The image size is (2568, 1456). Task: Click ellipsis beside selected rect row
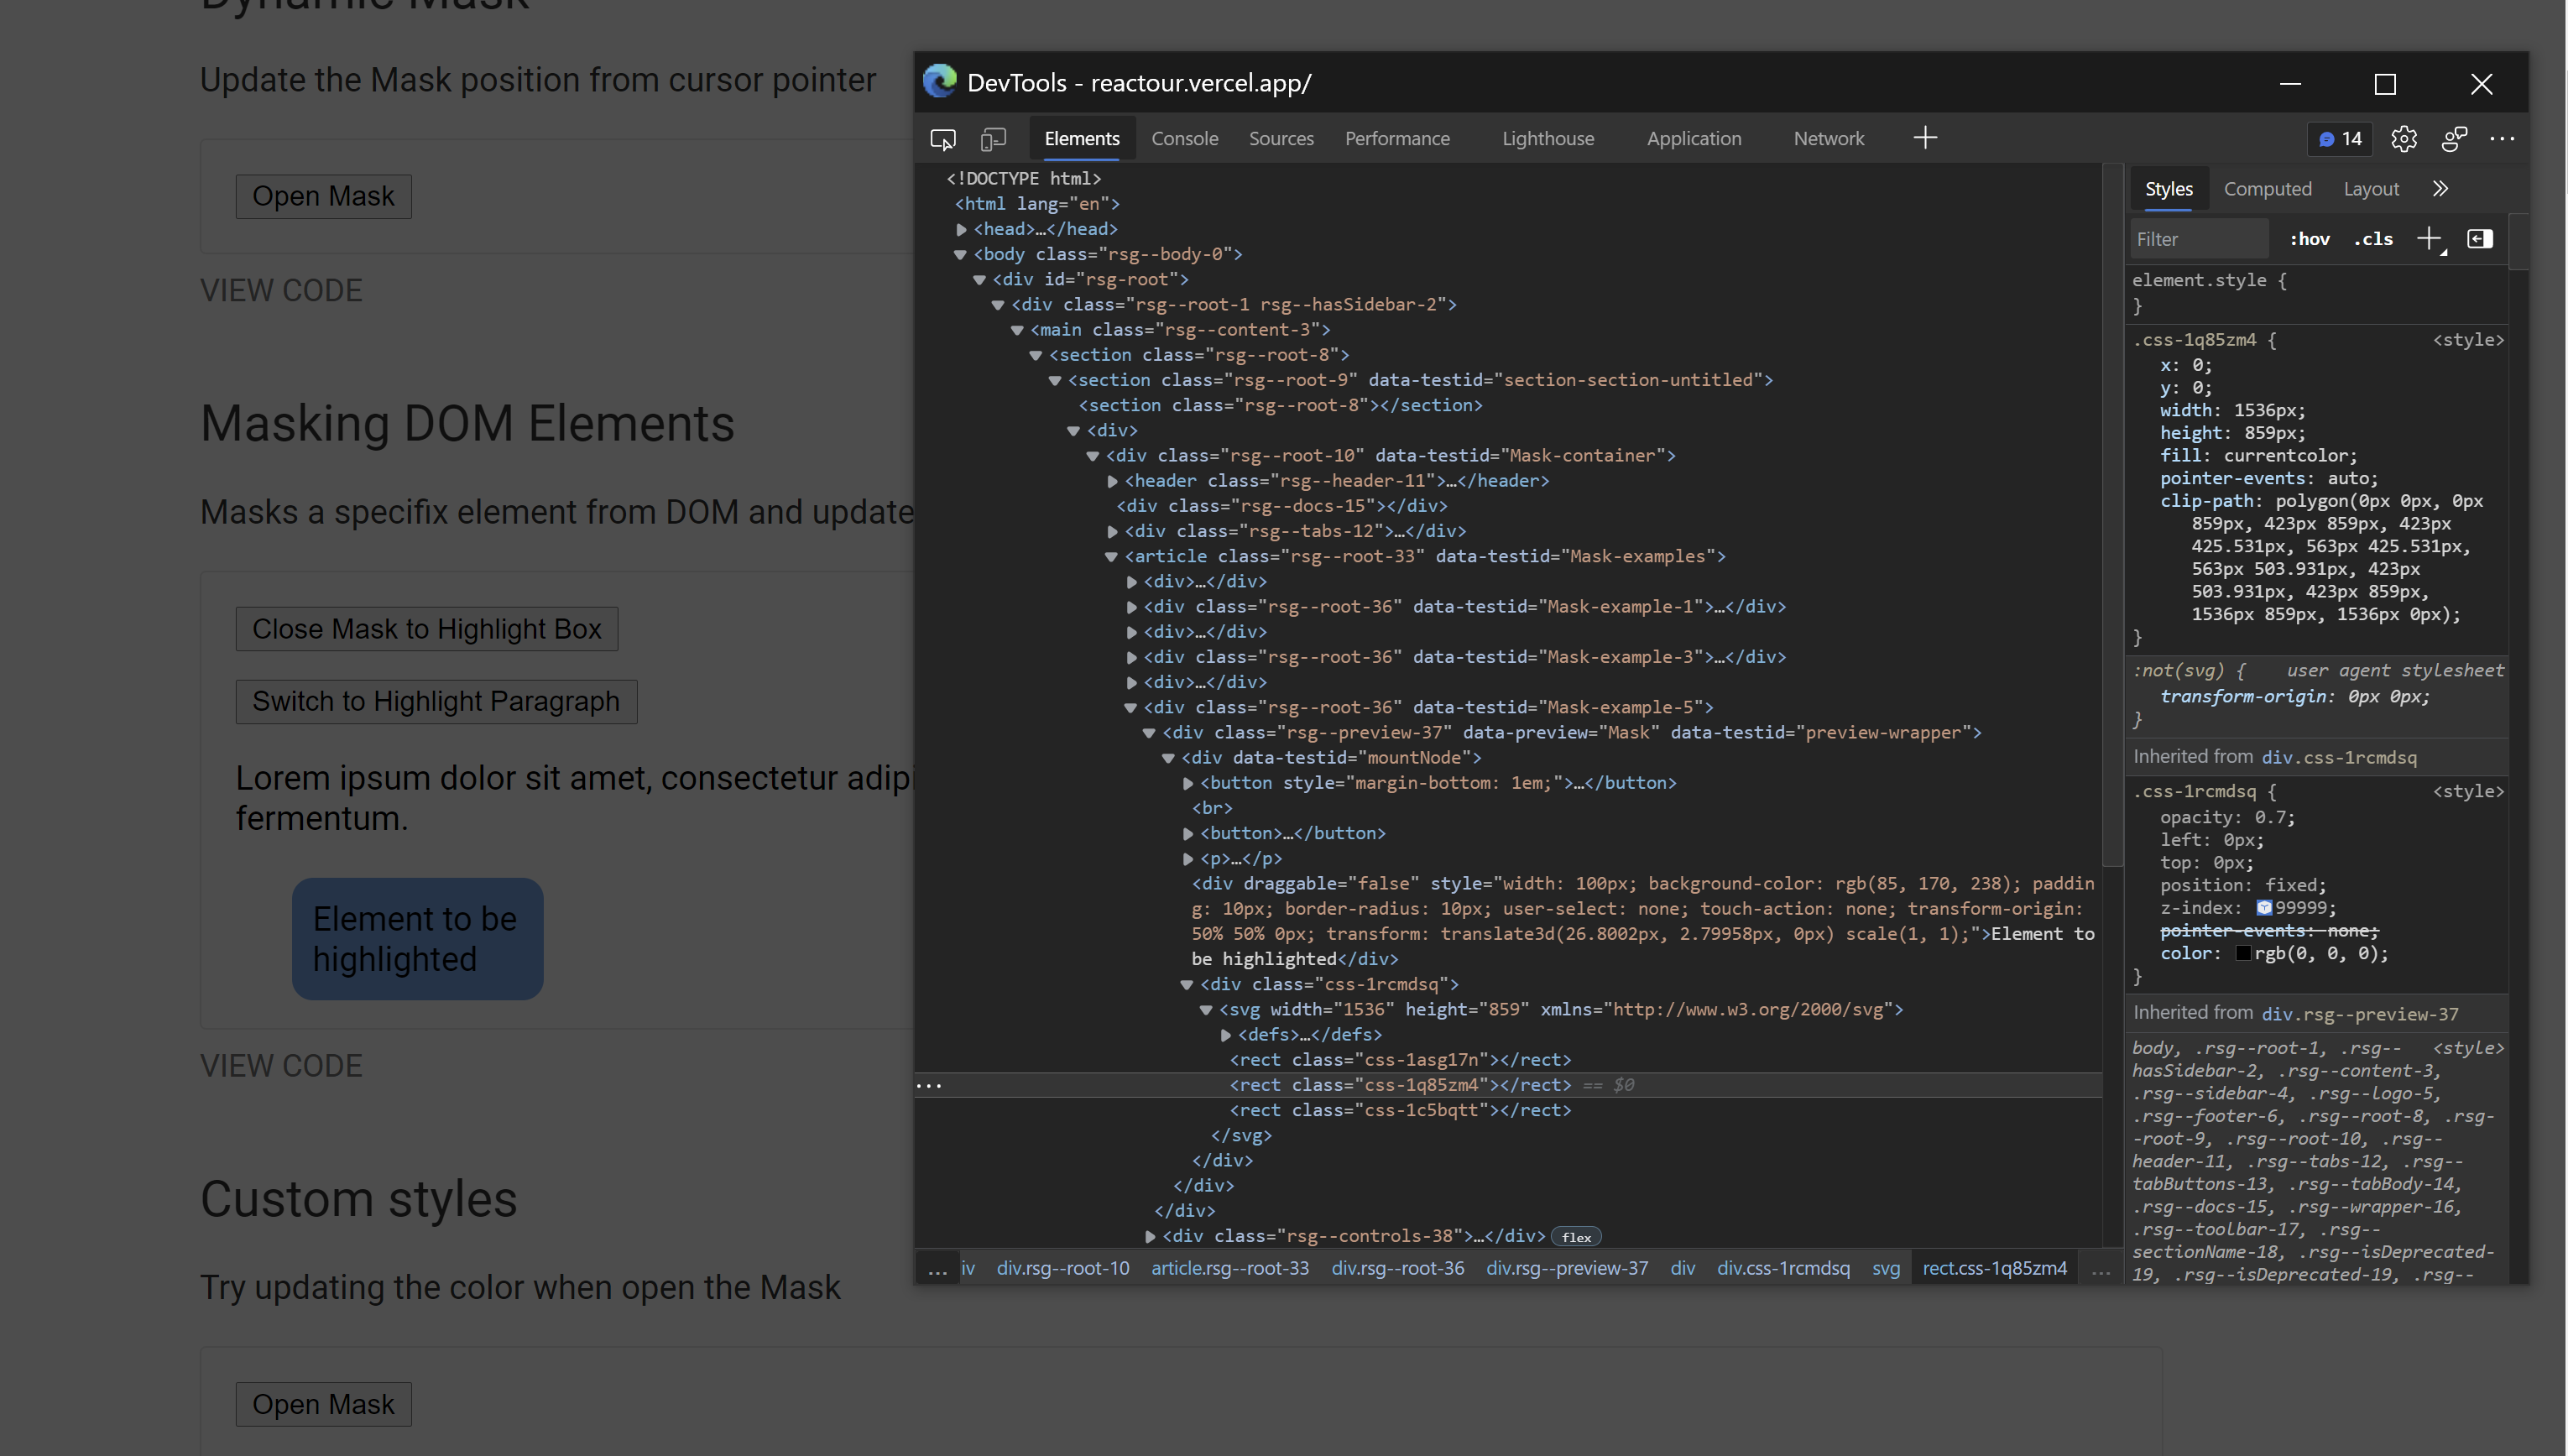pos(929,1085)
